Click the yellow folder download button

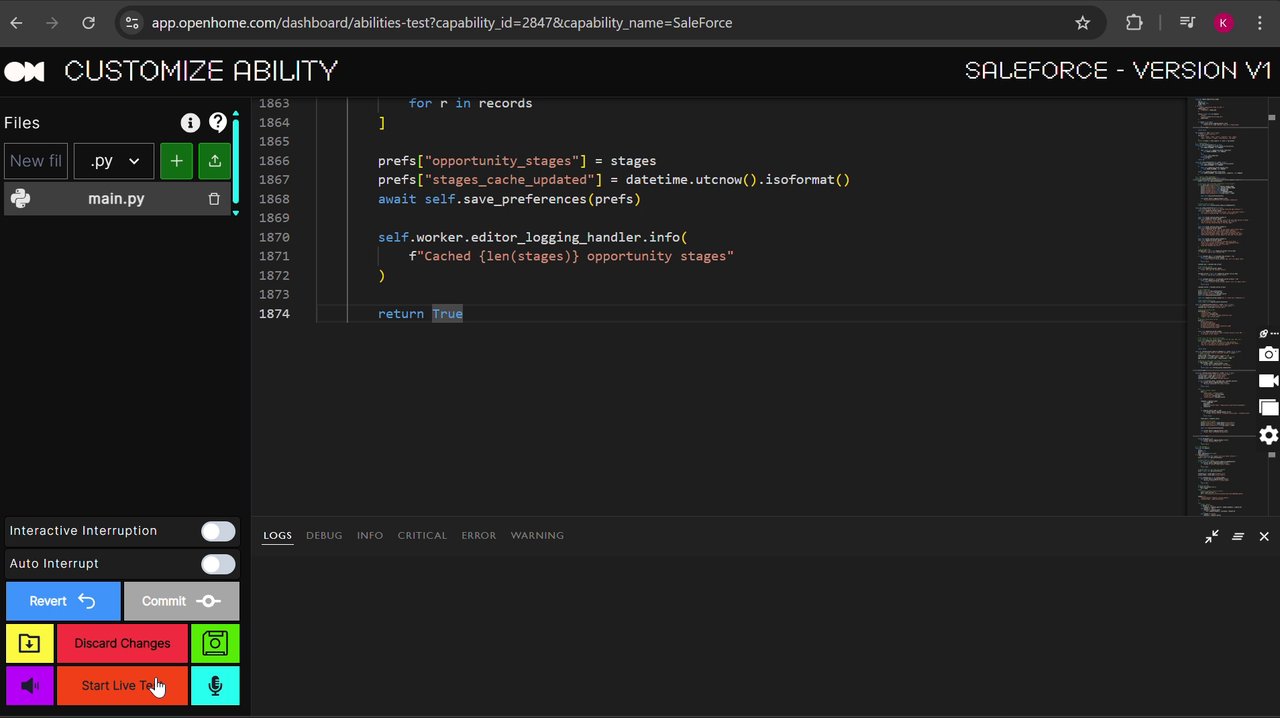(x=29, y=644)
